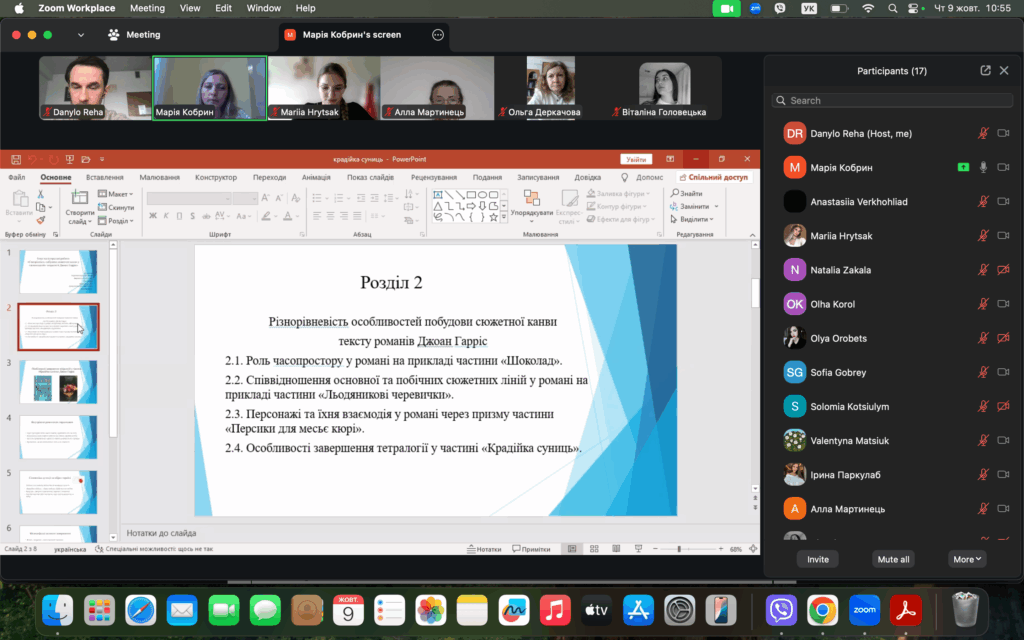This screenshot has height=640, width=1024.
Task: Toggle video for Natalia Zakala
Action: 1003,270
